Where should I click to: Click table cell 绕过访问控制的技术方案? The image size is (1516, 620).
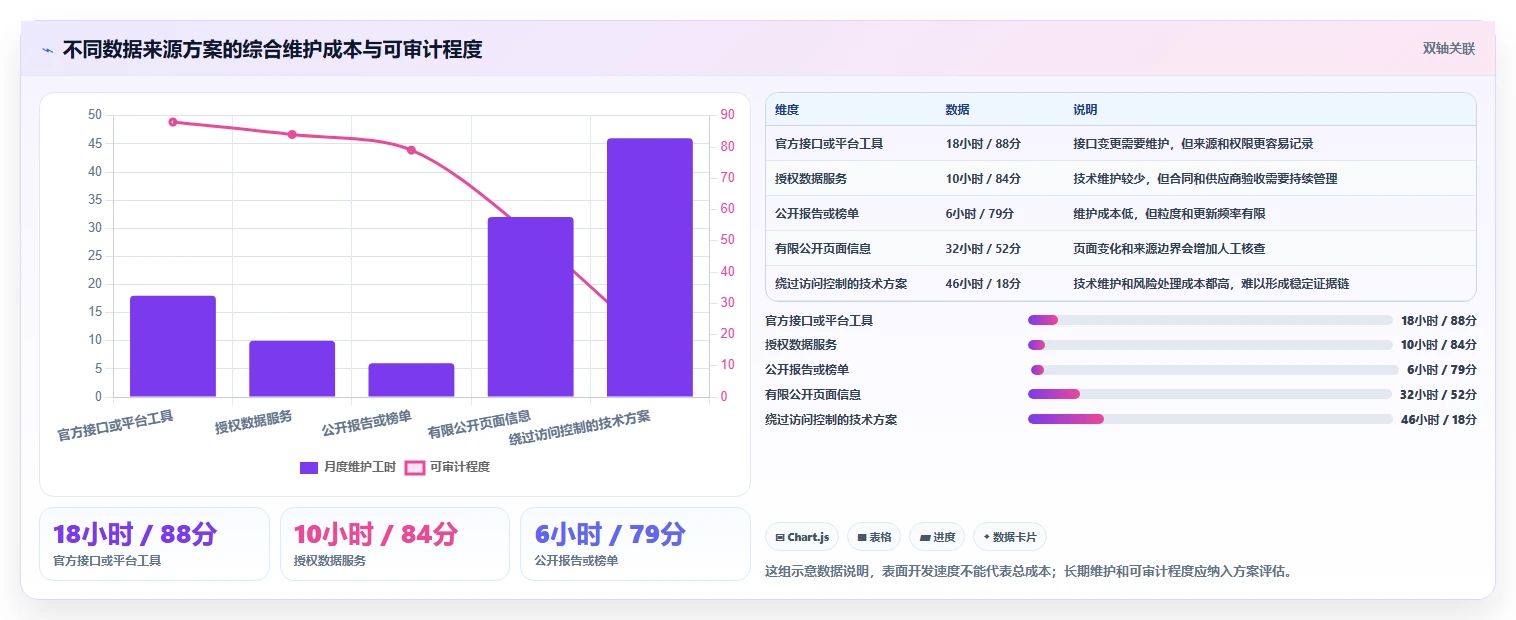coord(841,284)
